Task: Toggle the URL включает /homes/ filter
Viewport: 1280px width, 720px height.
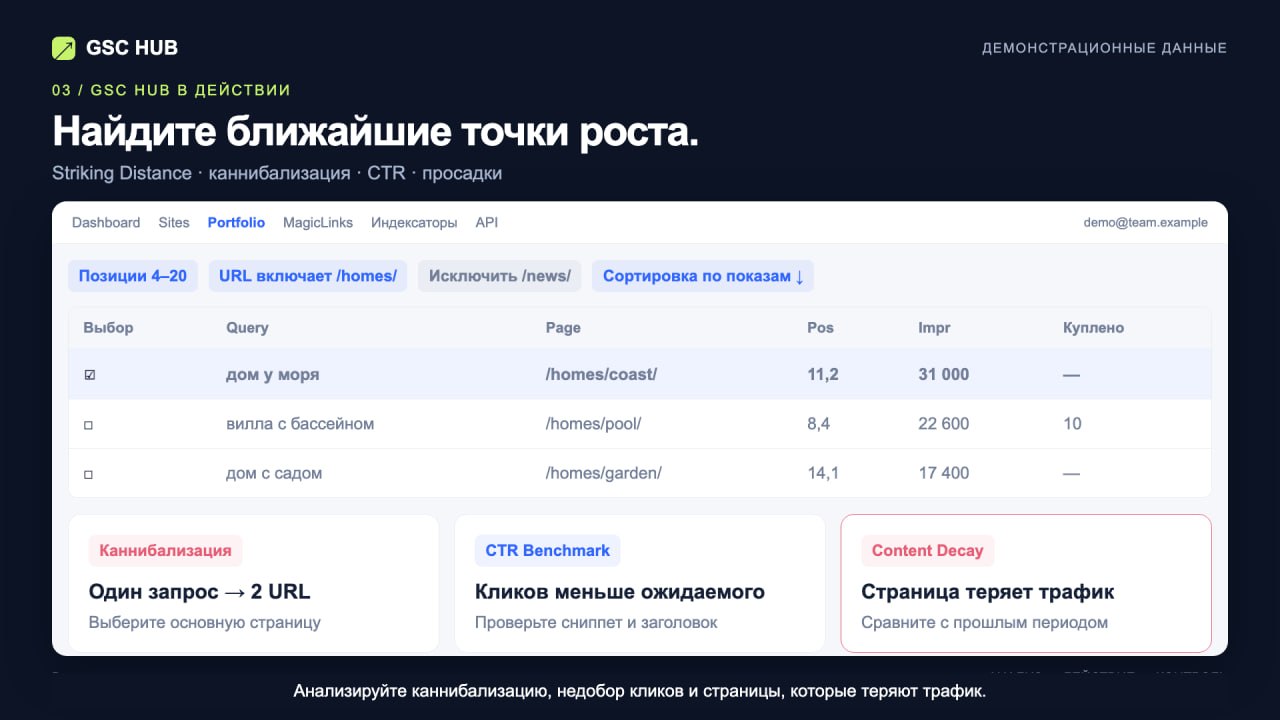Action: tap(308, 276)
